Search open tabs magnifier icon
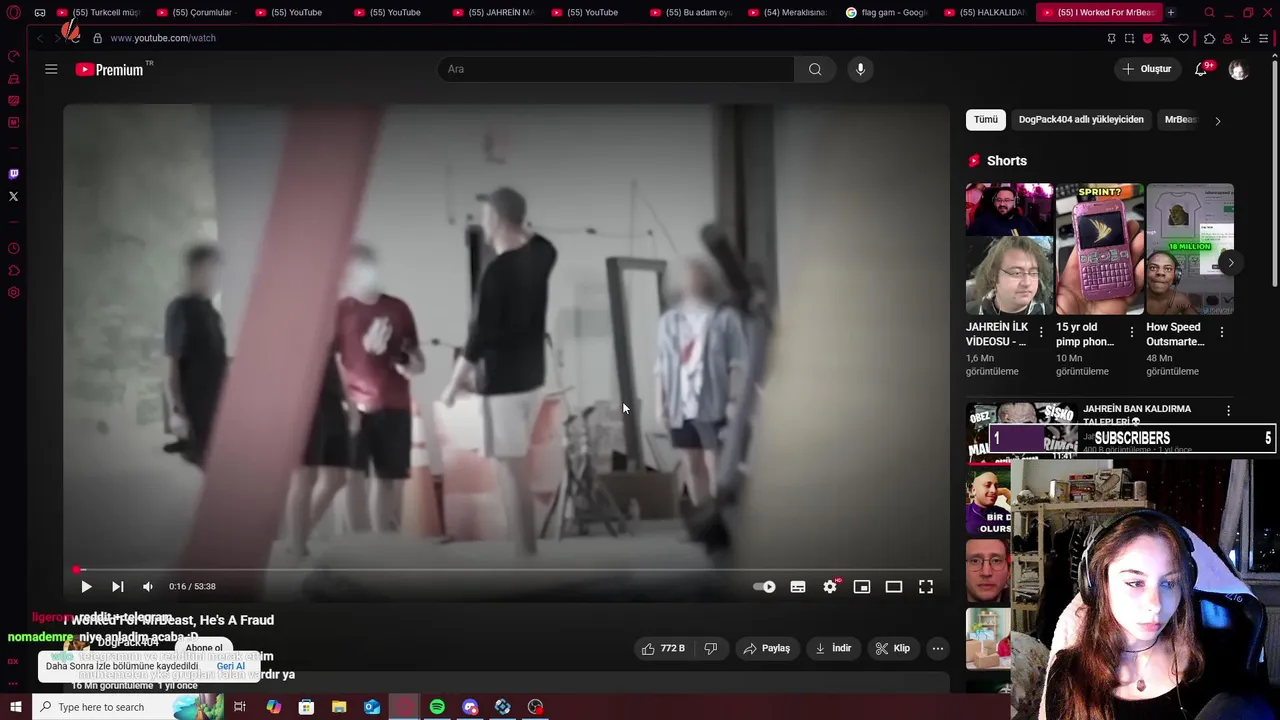 [x=1209, y=13]
